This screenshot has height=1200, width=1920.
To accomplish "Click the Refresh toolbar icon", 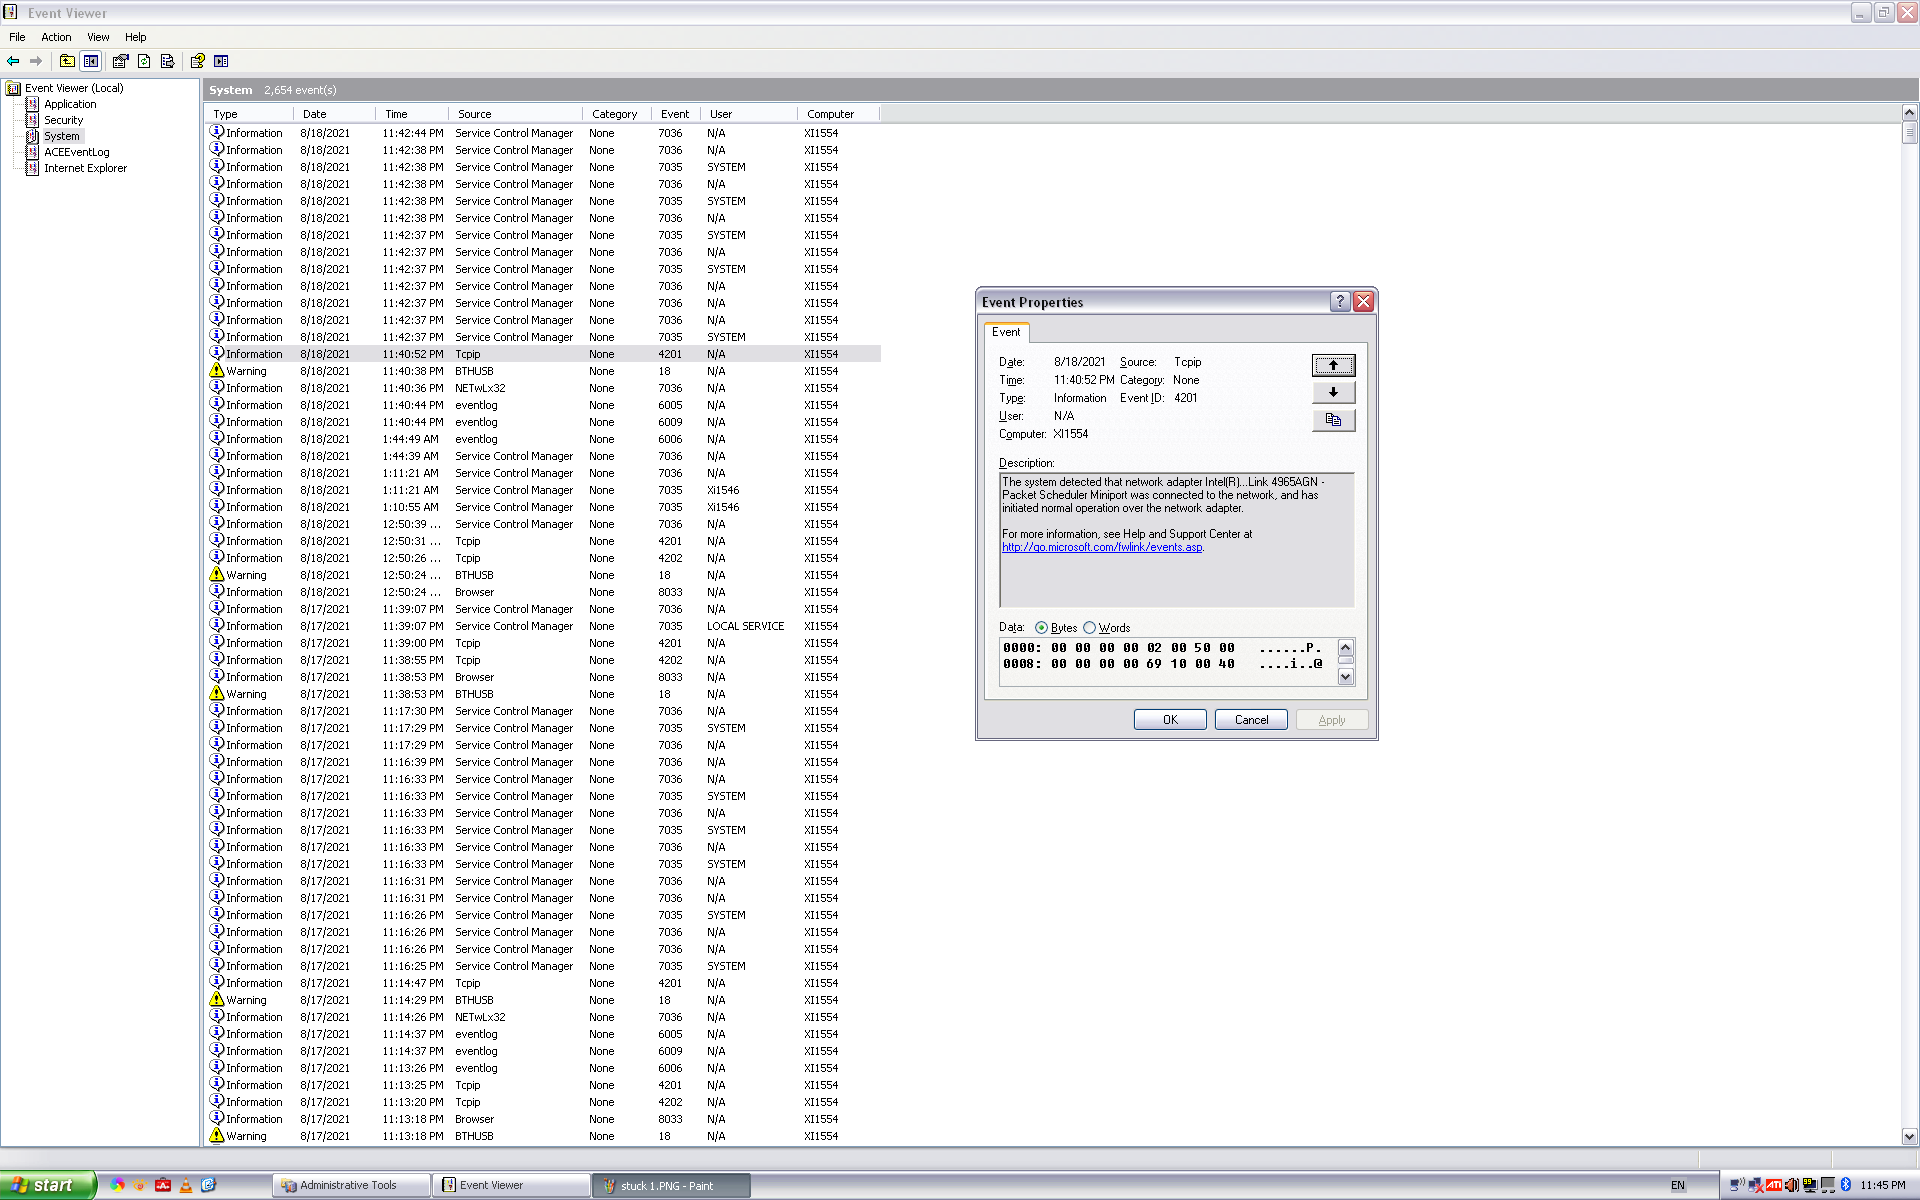I will tap(144, 61).
